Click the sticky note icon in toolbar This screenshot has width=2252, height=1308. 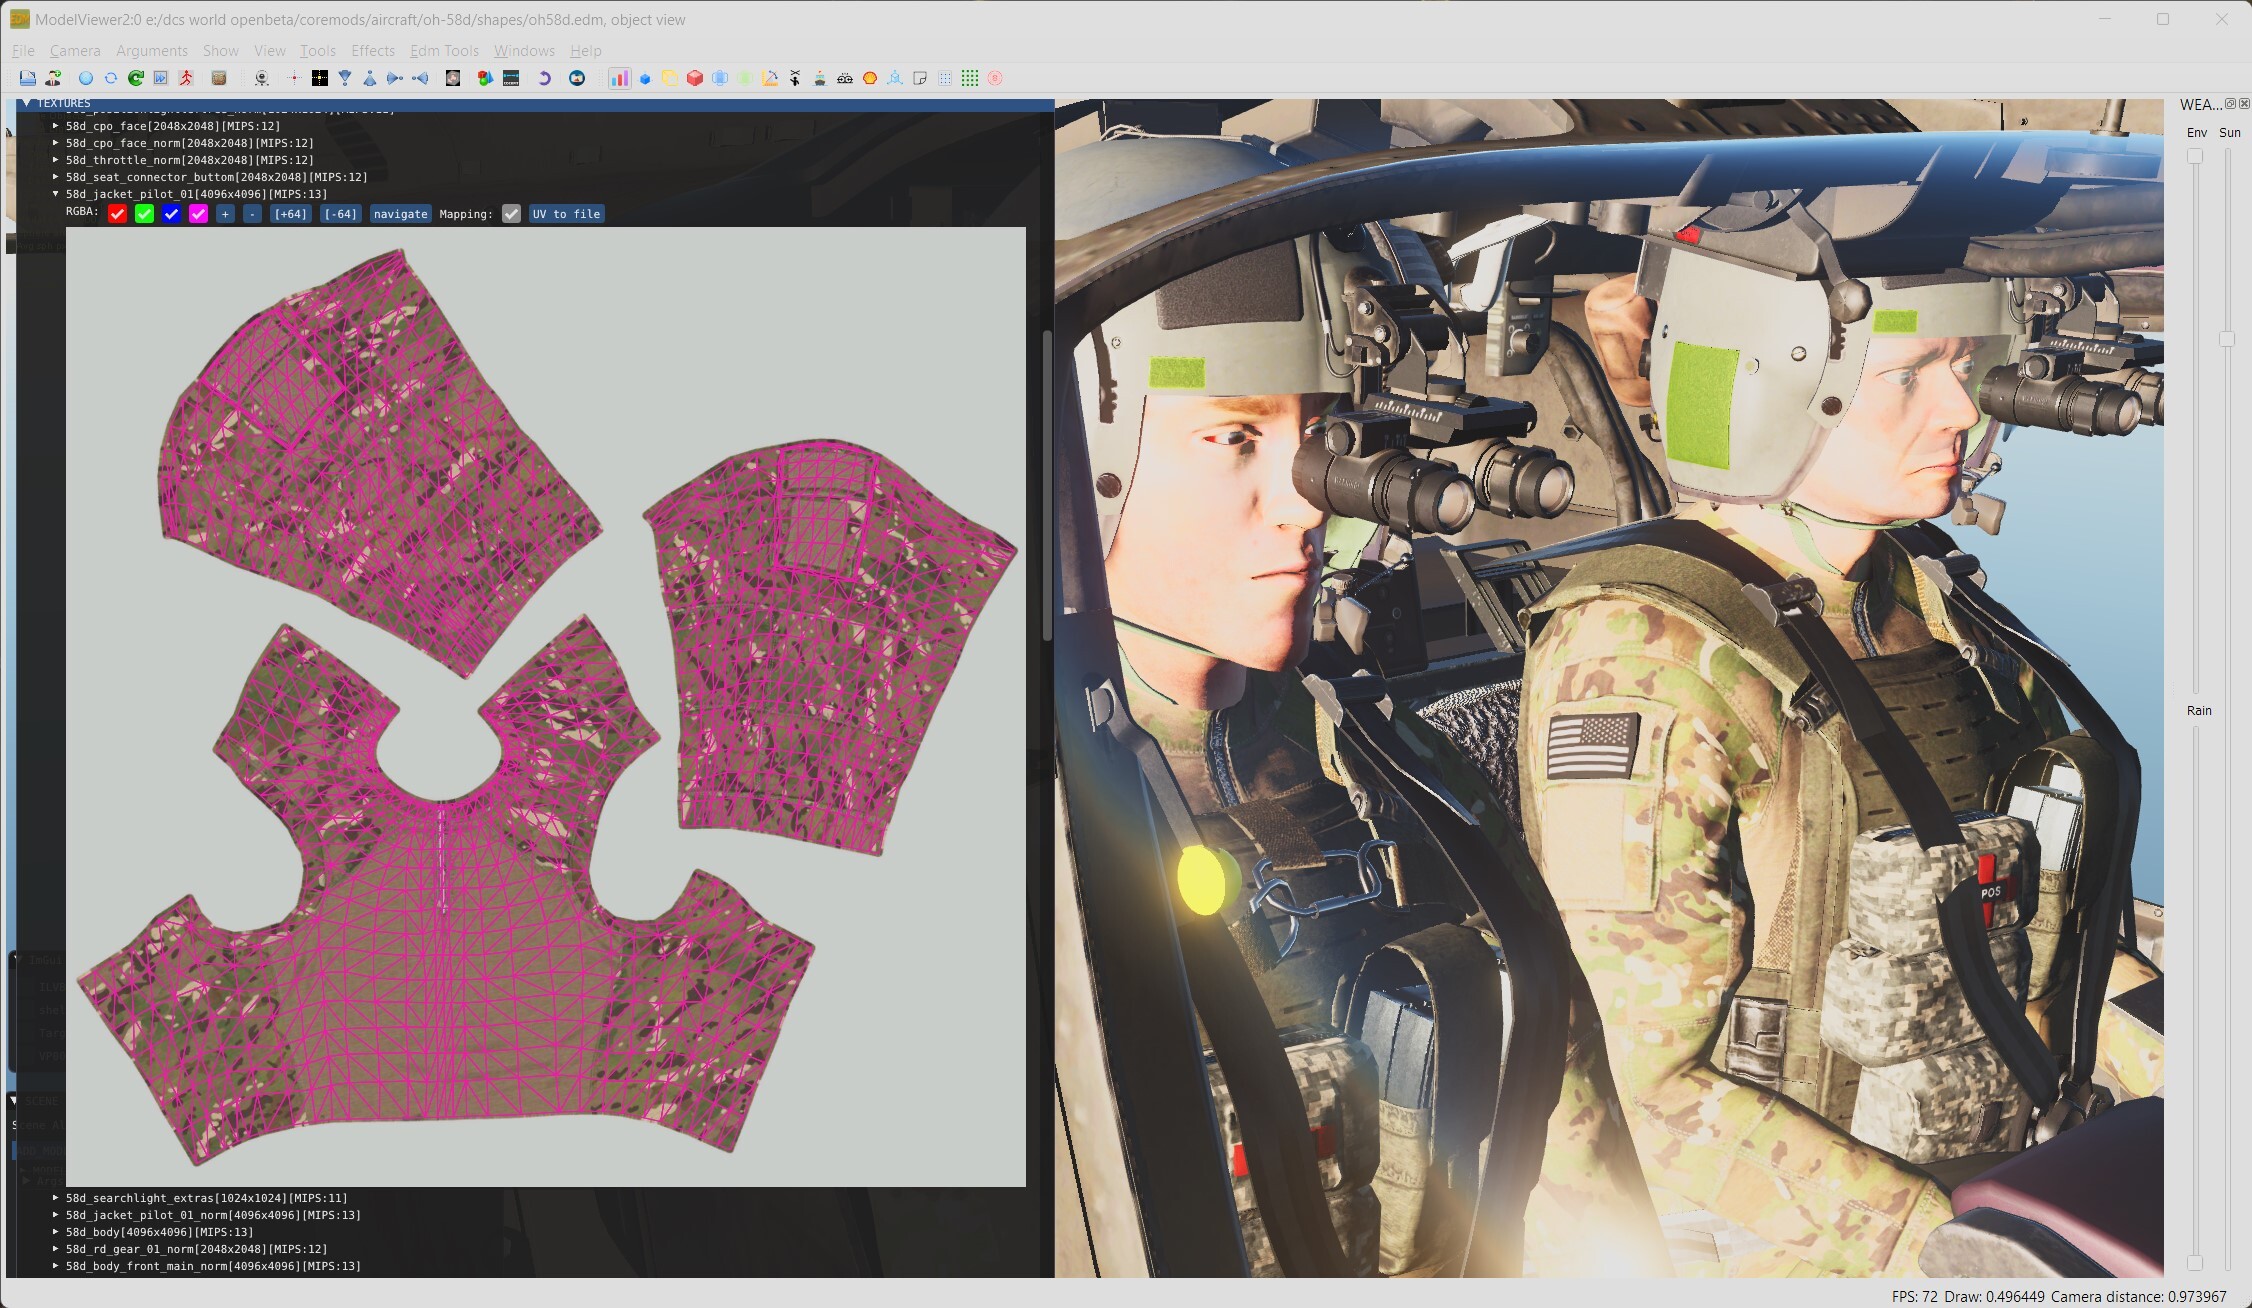pyautogui.click(x=920, y=78)
